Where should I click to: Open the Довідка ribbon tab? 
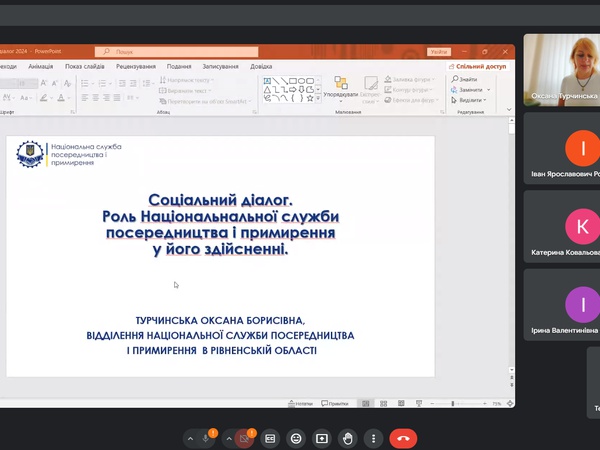pyautogui.click(x=261, y=66)
